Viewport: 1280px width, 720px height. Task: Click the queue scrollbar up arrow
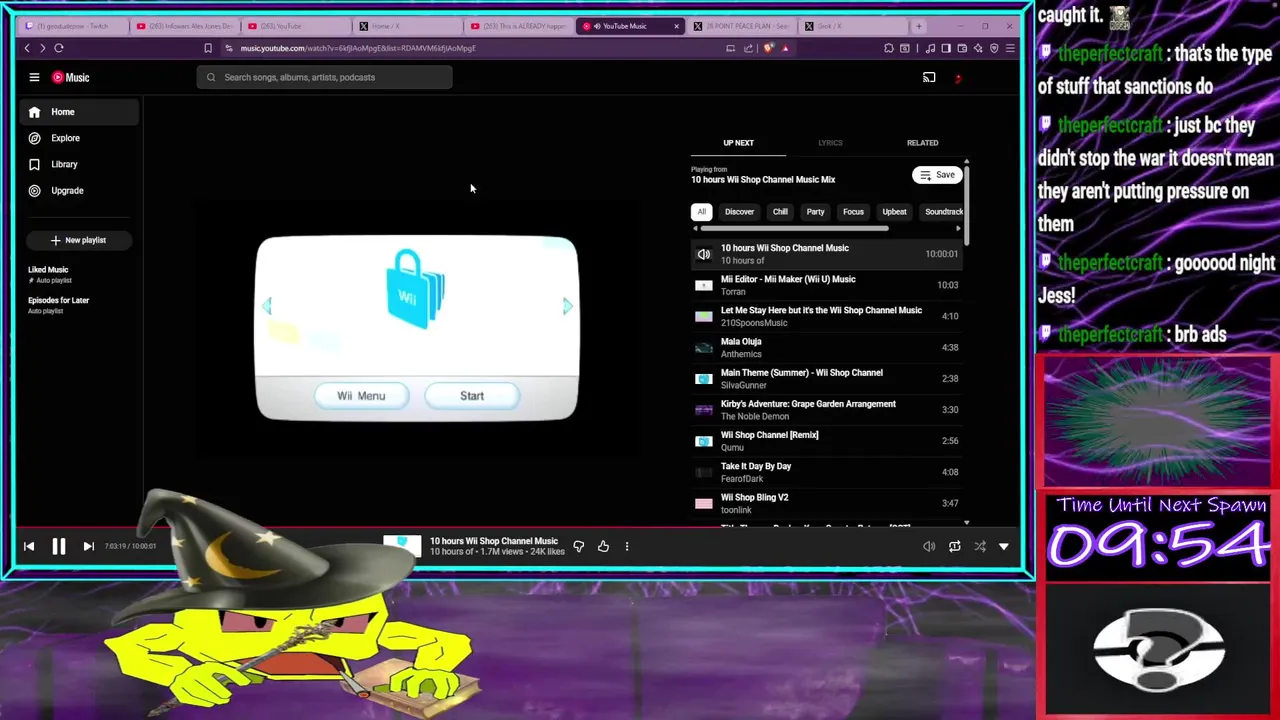(x=967, y=162)
